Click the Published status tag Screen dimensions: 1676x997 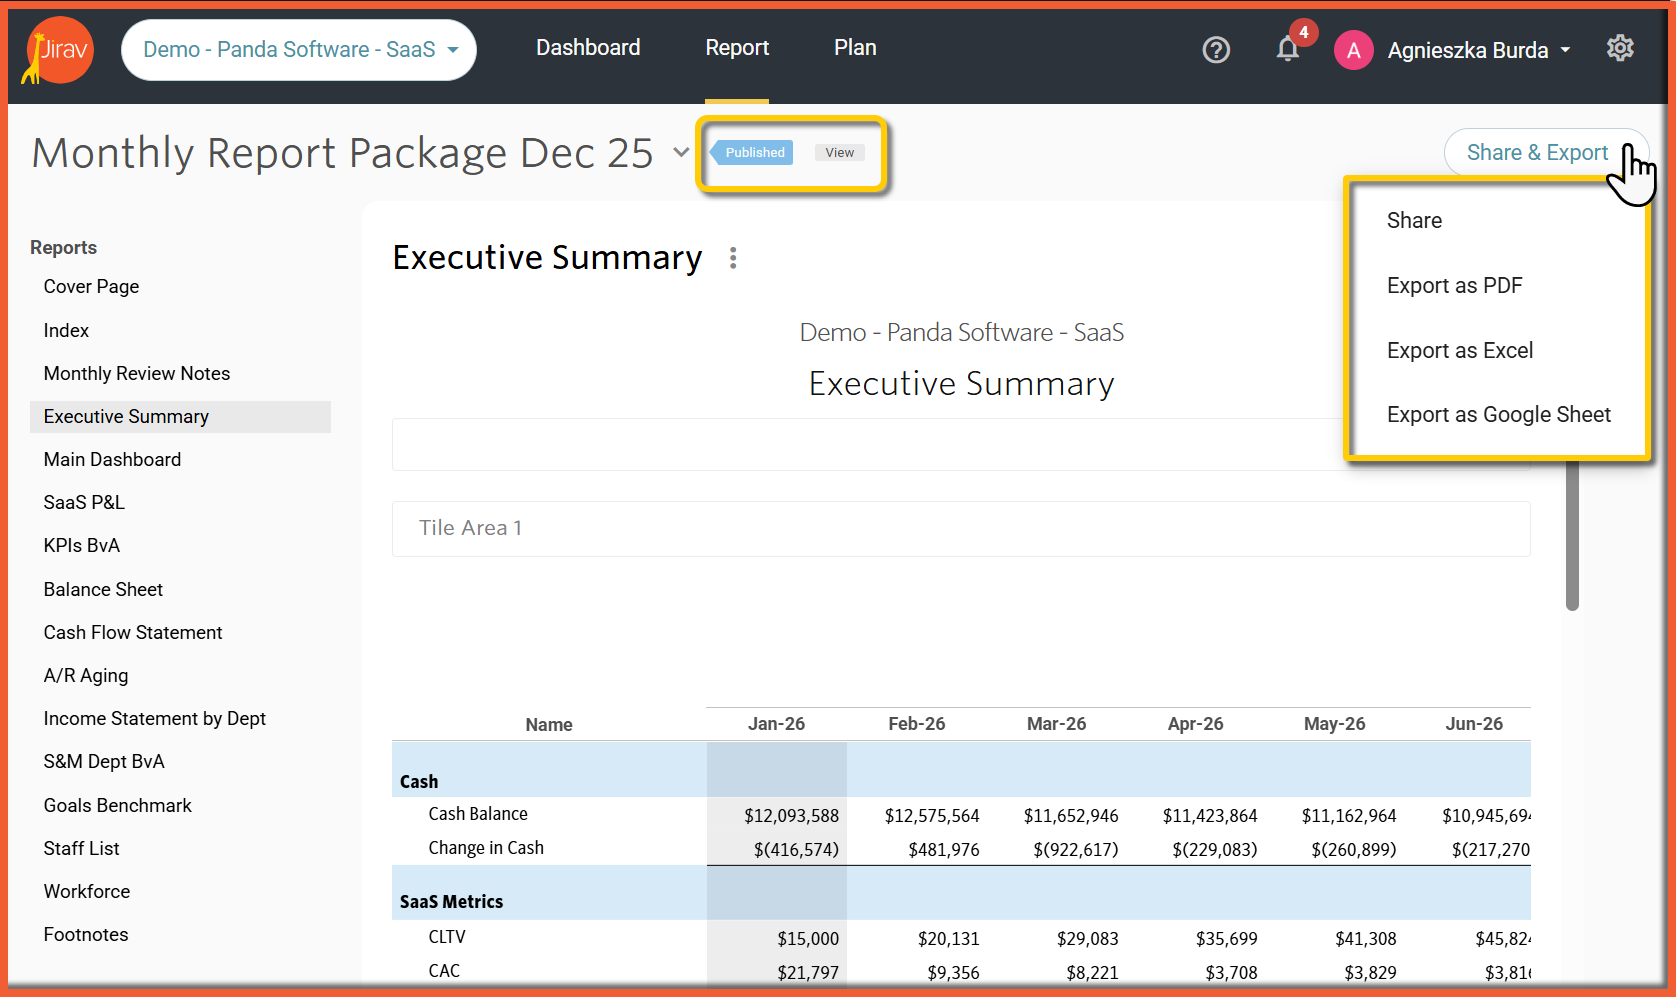pos(754,153)
